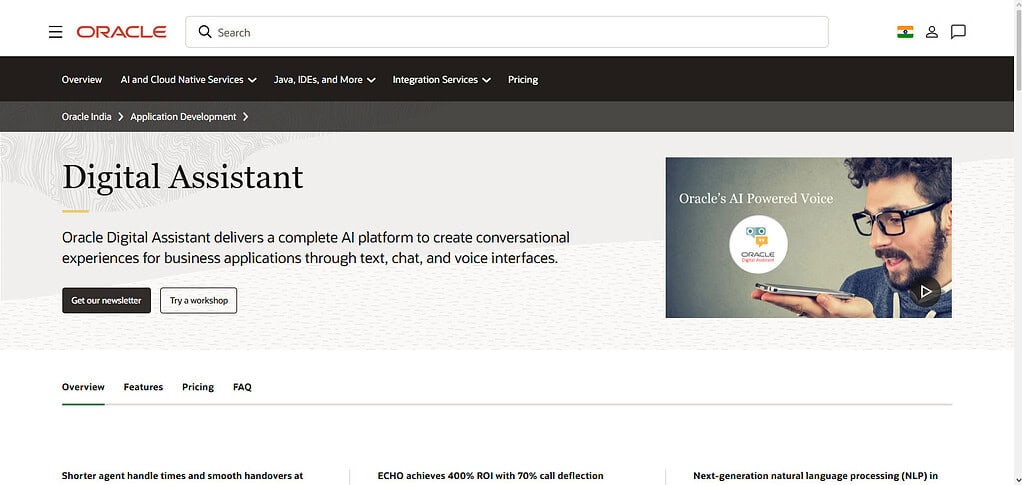Click the search magnifier icon
This screenshot has height=485, width=1022.
coord(205,32)
